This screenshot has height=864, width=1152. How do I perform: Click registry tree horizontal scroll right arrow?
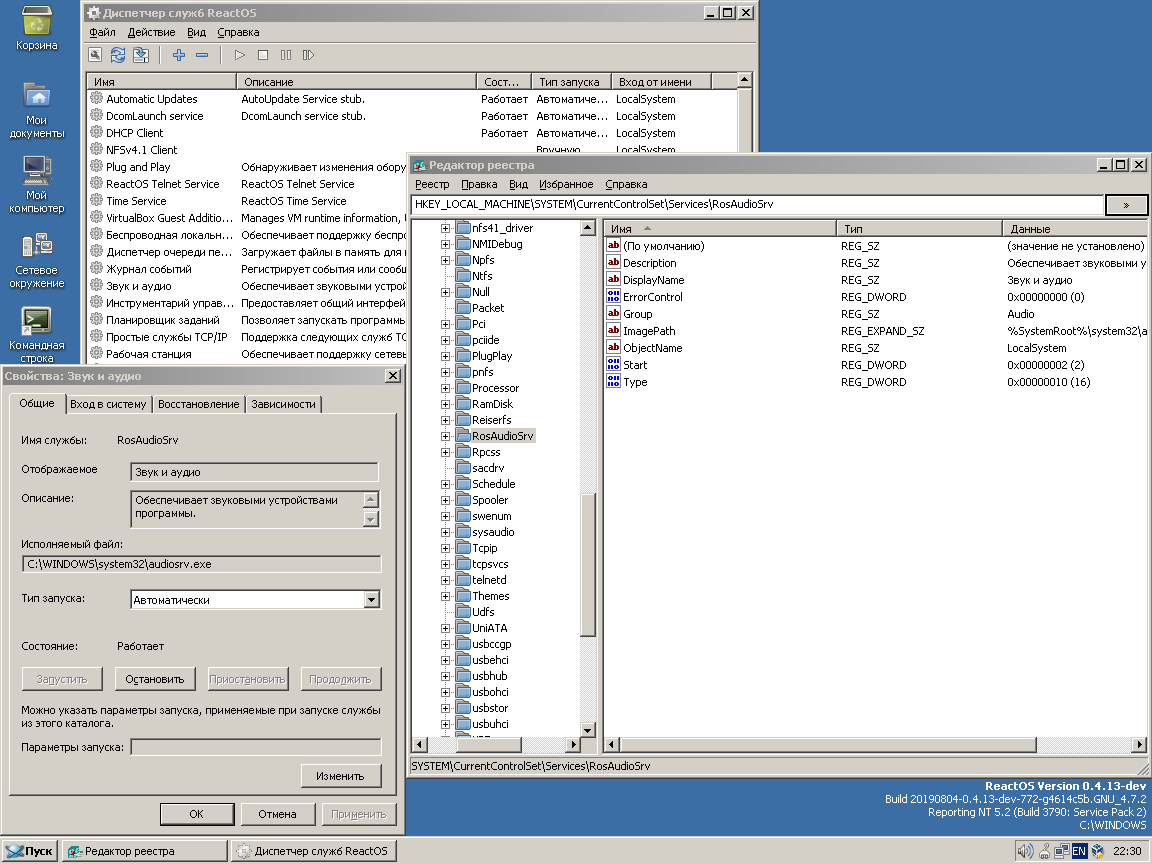click(574, 744)
